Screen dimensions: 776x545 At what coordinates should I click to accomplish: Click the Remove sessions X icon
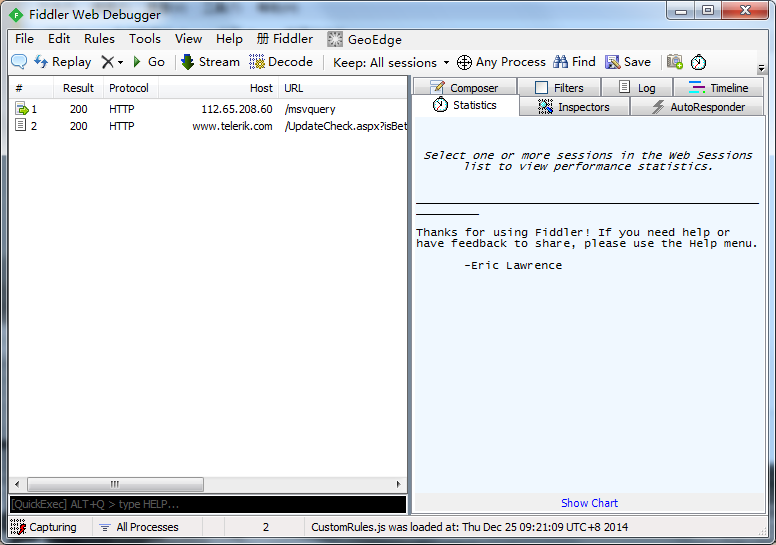pyautogui.click(x=107, y=62)
